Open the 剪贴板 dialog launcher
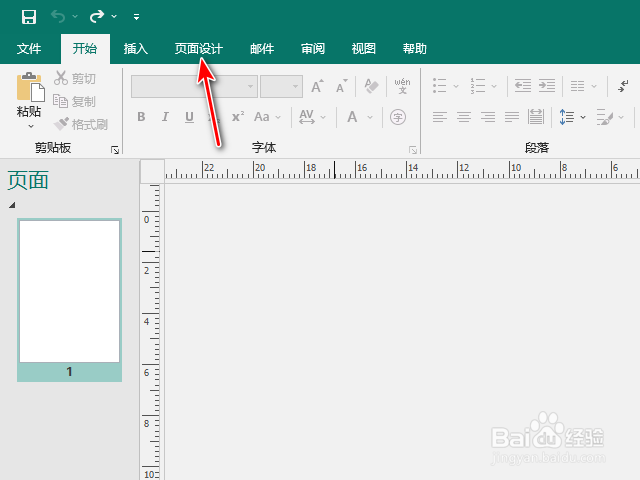The image size is (640, 480). click(115, 150)
